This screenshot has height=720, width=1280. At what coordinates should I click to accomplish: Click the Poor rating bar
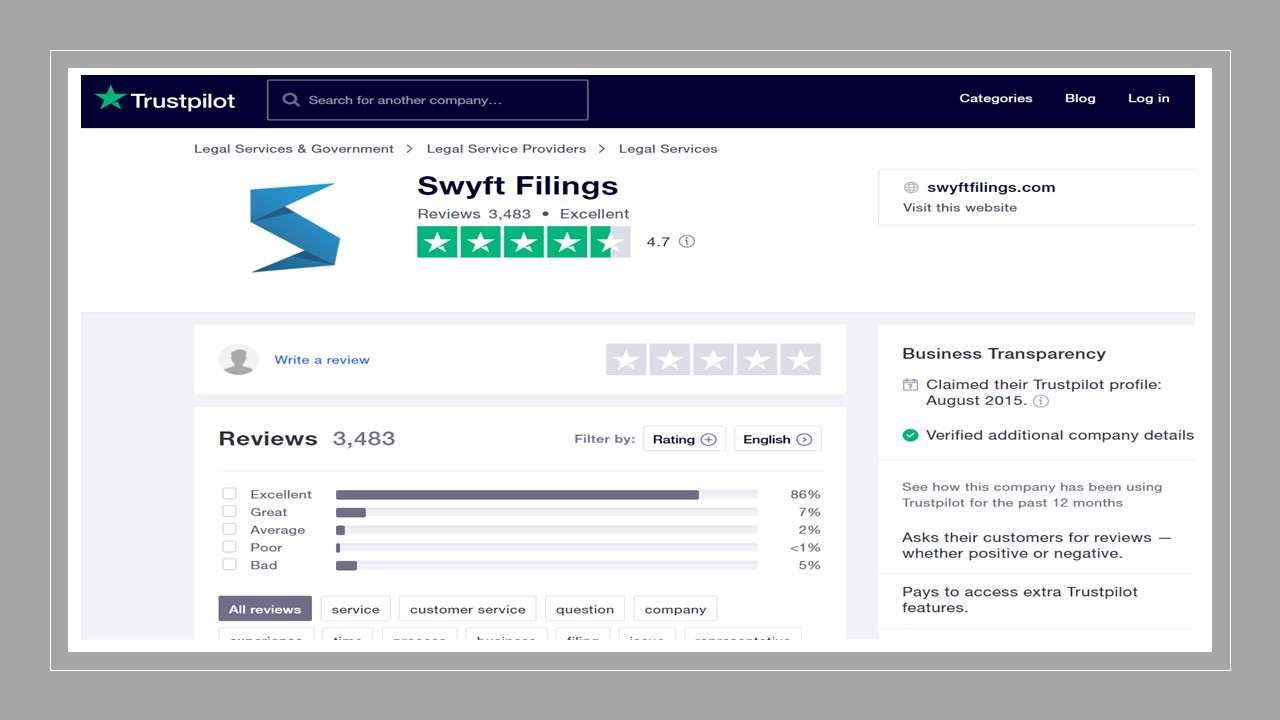coord(547,547)
